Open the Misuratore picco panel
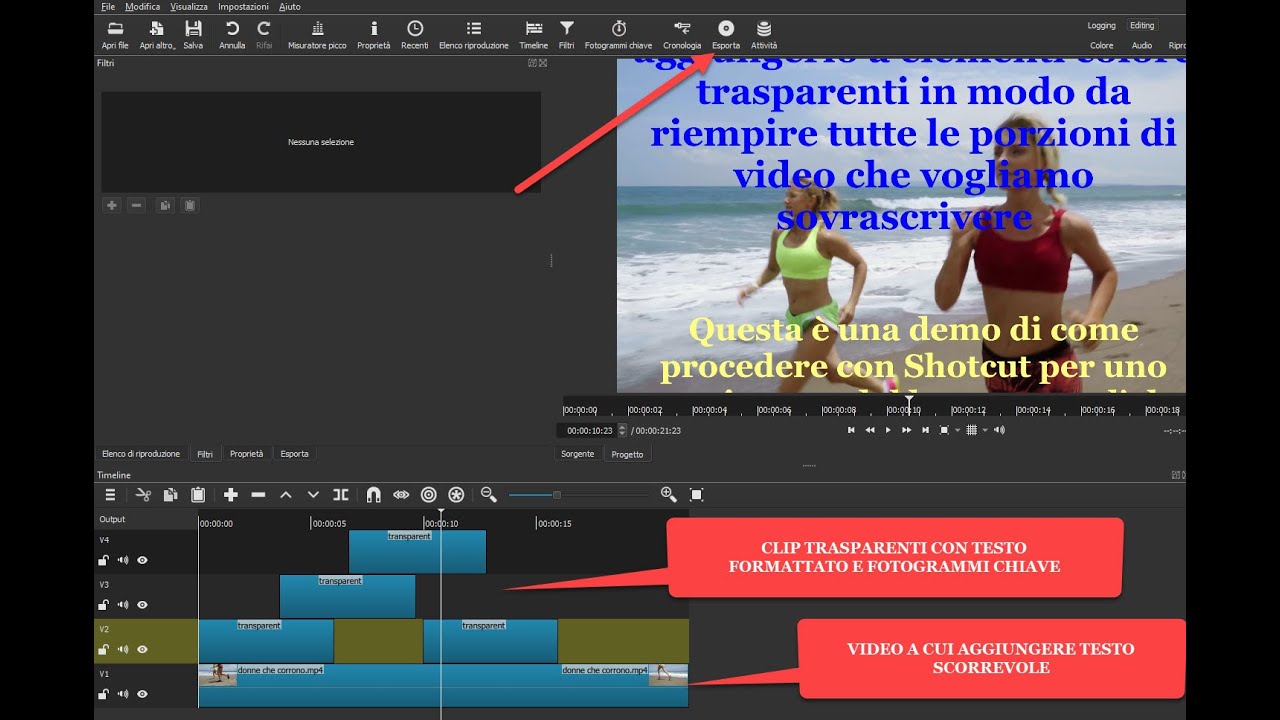Screen dimensions: 1280x720 (x=317, y=35)
